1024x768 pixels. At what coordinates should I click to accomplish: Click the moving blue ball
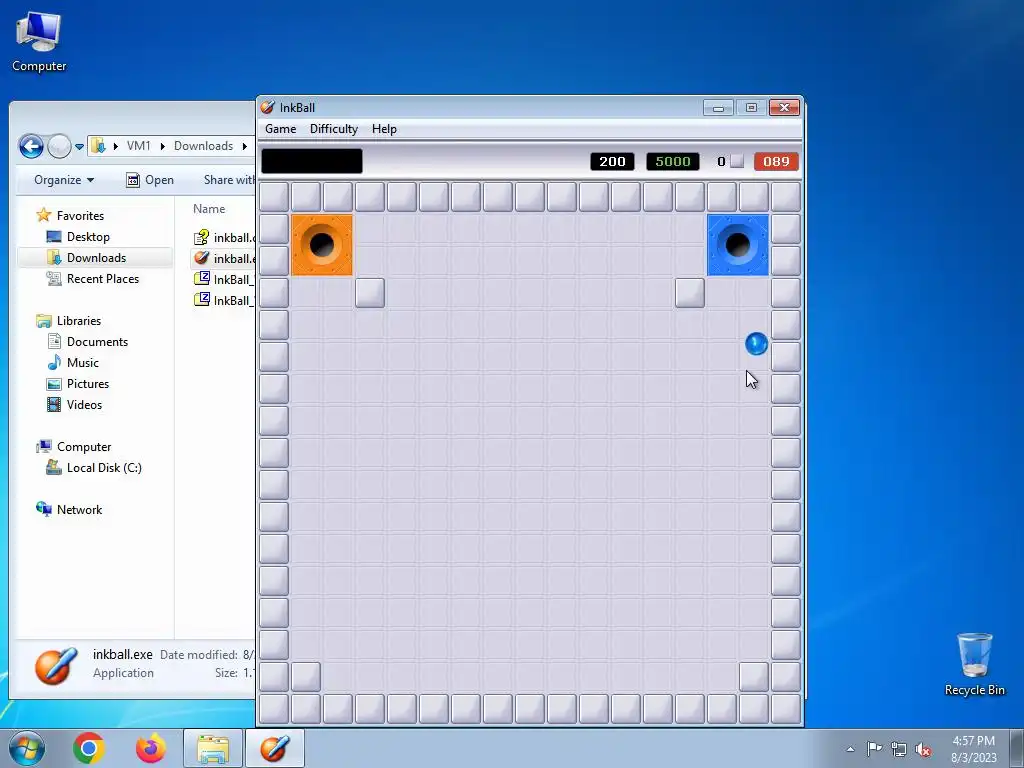tap(756, 344)
